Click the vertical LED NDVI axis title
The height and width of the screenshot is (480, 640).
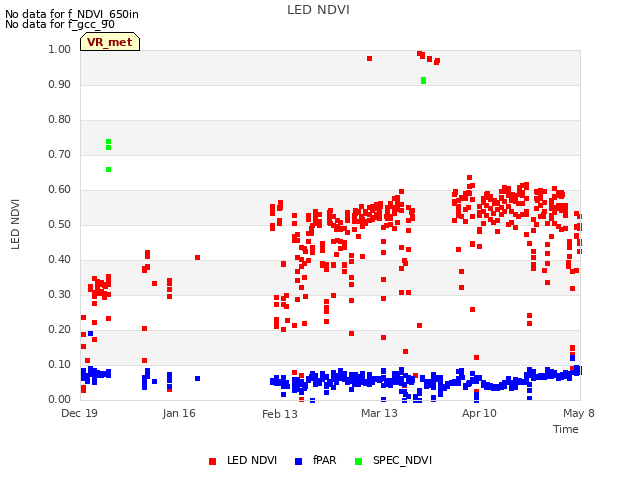click(x=15, y=224)
